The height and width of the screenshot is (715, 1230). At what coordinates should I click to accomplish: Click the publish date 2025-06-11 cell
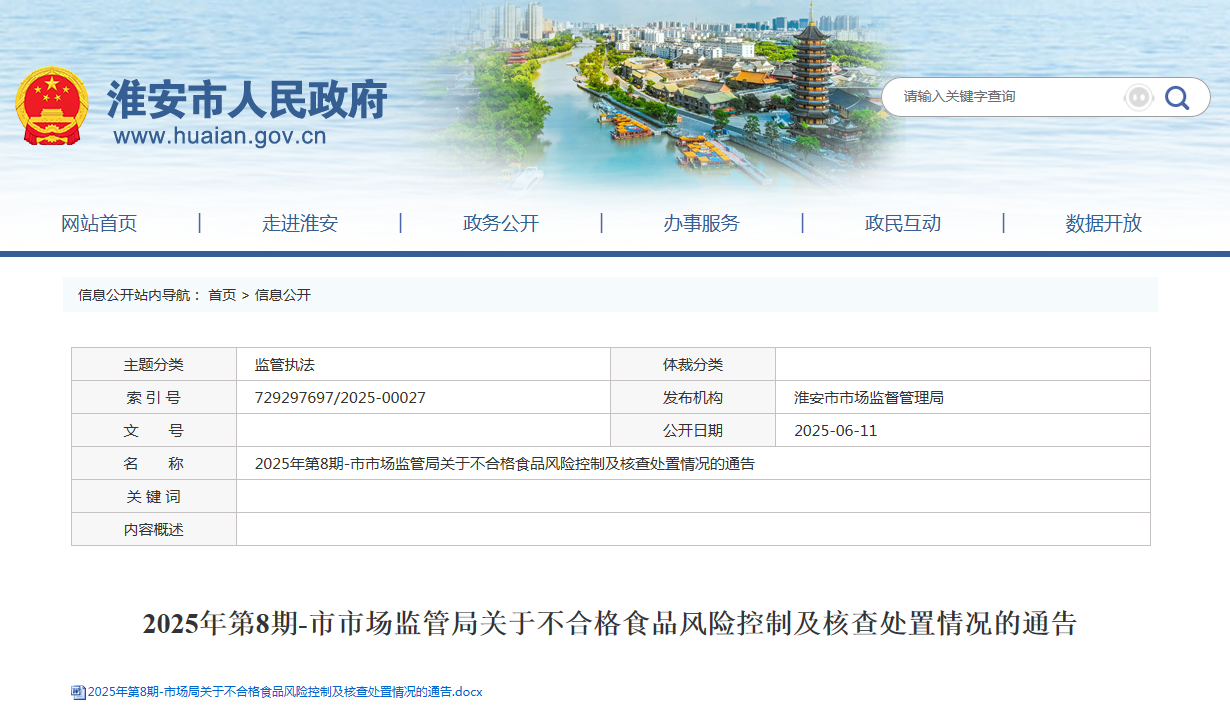tap(835, 431)
